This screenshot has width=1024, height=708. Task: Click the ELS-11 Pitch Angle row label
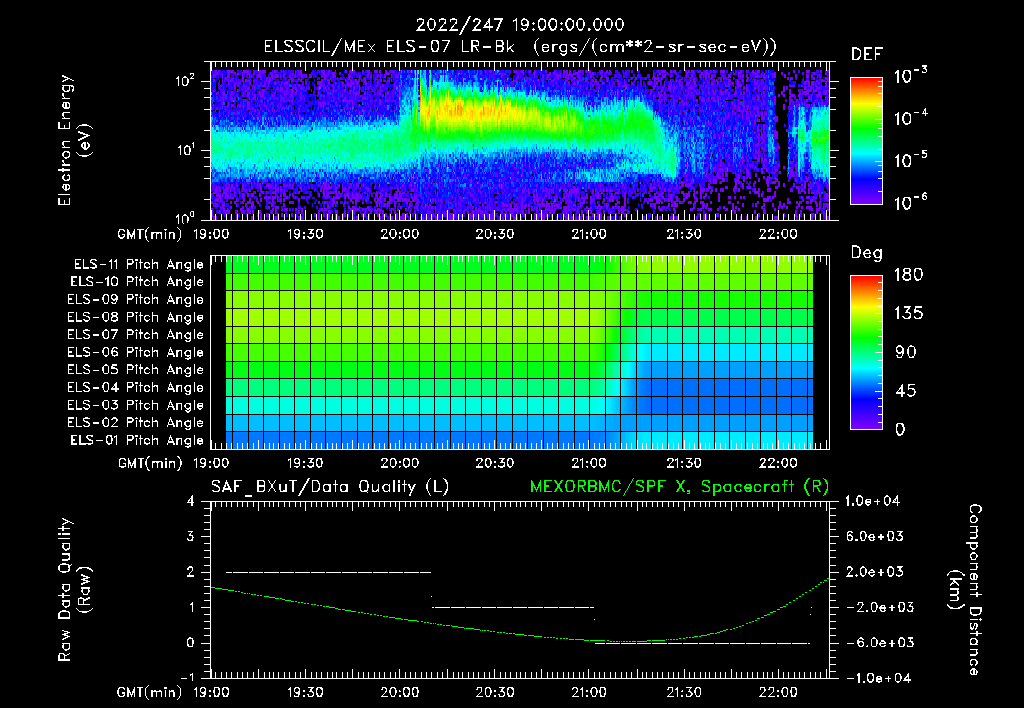tap(138, 265)
